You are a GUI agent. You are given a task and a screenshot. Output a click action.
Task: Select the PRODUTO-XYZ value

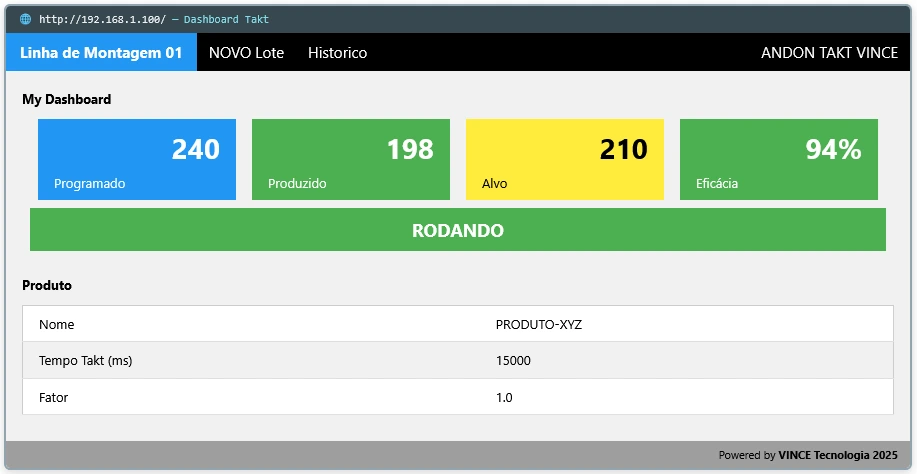pyautogui.click(x=539, y=324)
